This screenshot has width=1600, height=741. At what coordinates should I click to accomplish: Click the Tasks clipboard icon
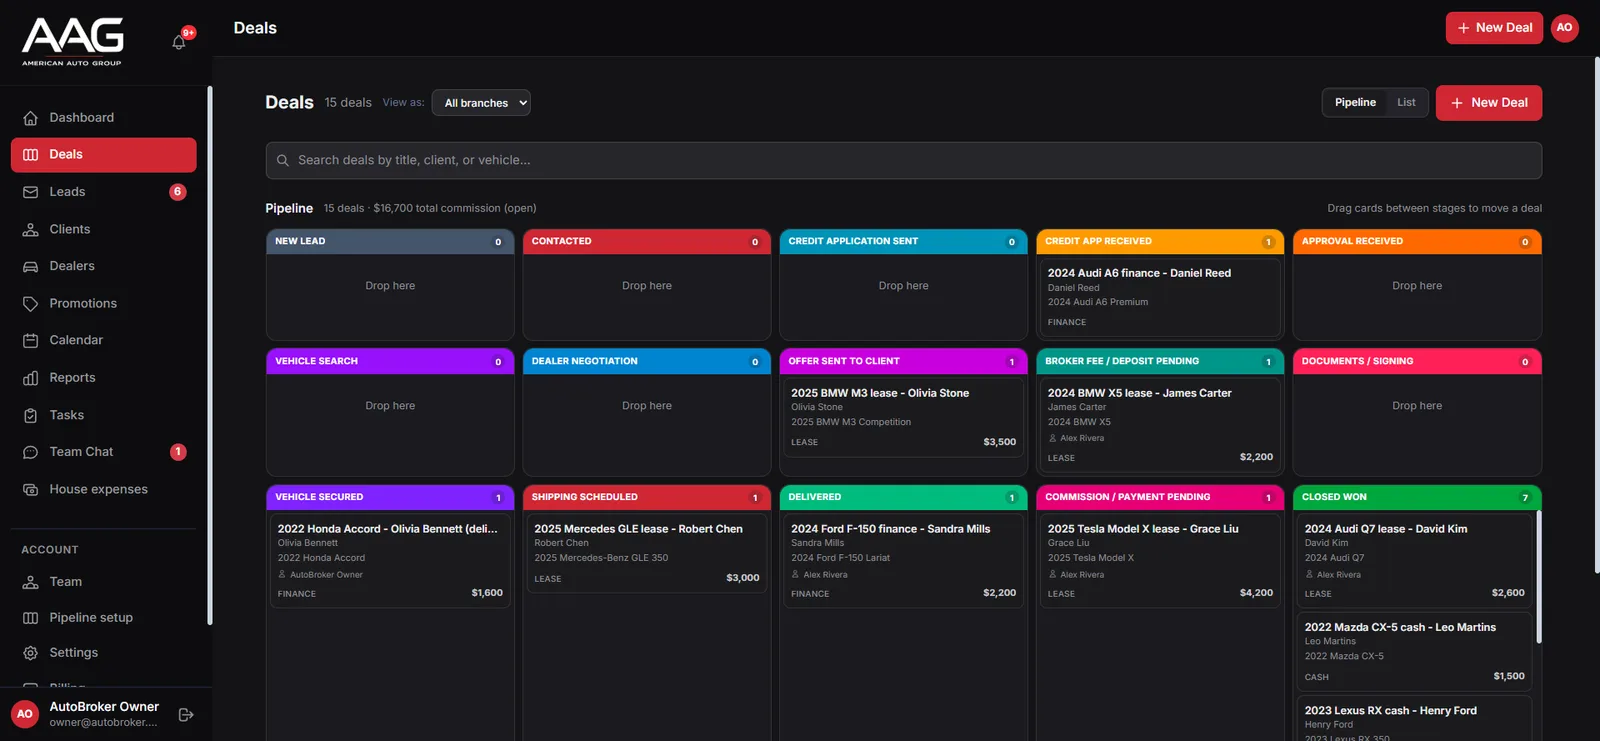click(30, 415)
